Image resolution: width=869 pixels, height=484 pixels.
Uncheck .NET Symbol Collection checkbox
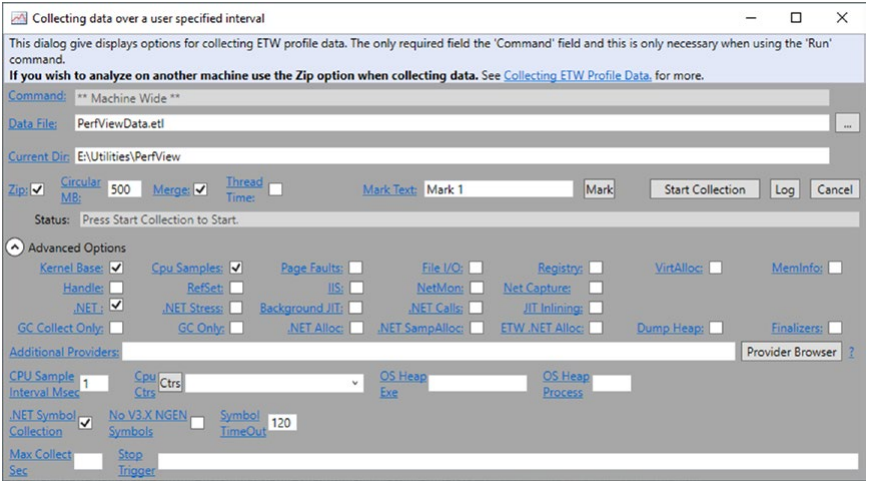(85, 423)
